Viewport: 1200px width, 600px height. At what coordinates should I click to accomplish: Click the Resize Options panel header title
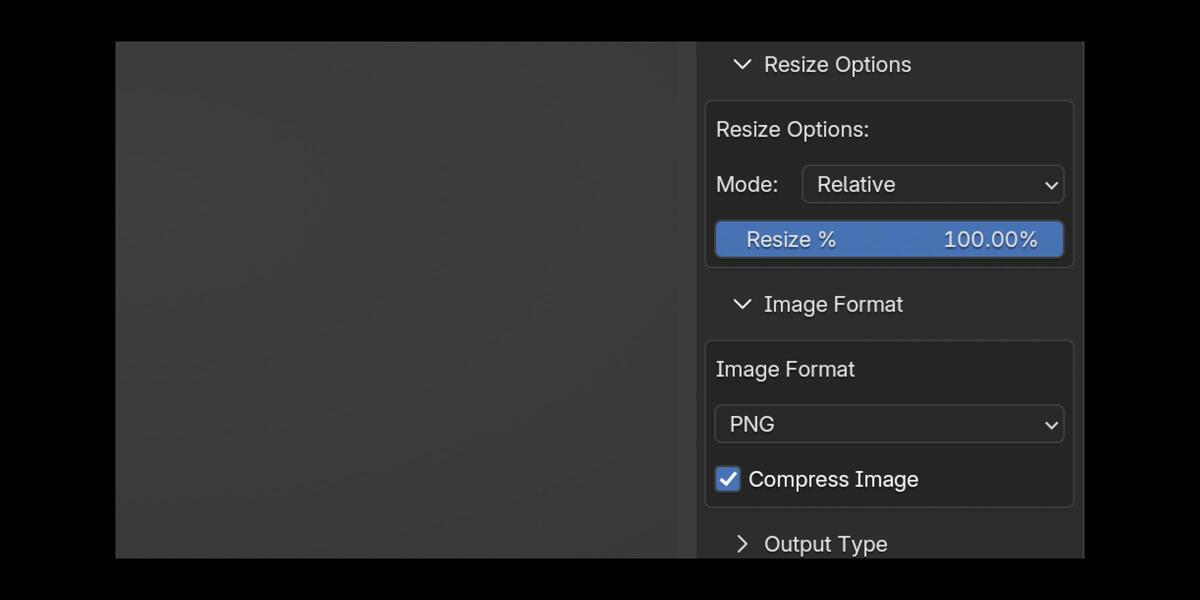point(837,64)
